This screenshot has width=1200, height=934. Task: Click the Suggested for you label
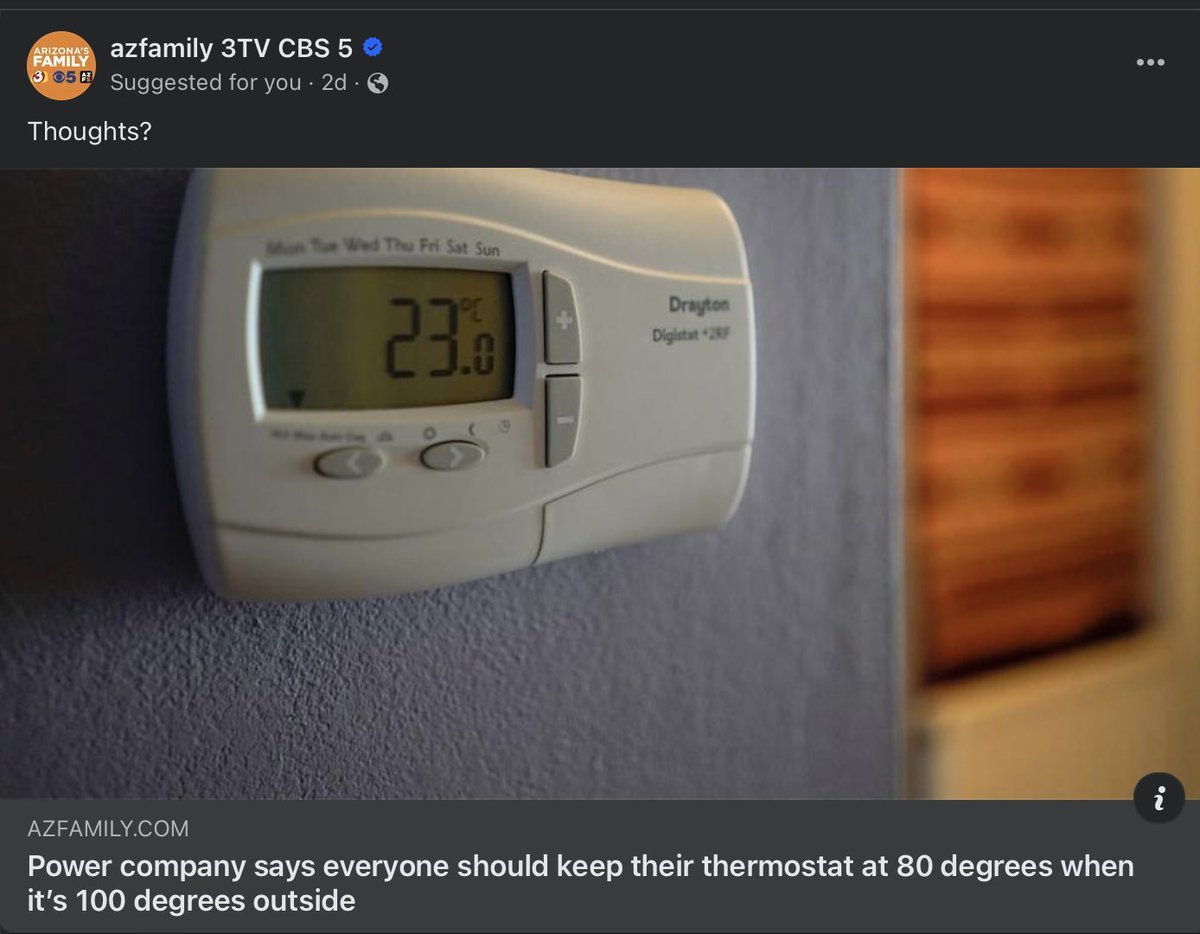point(205,83)
